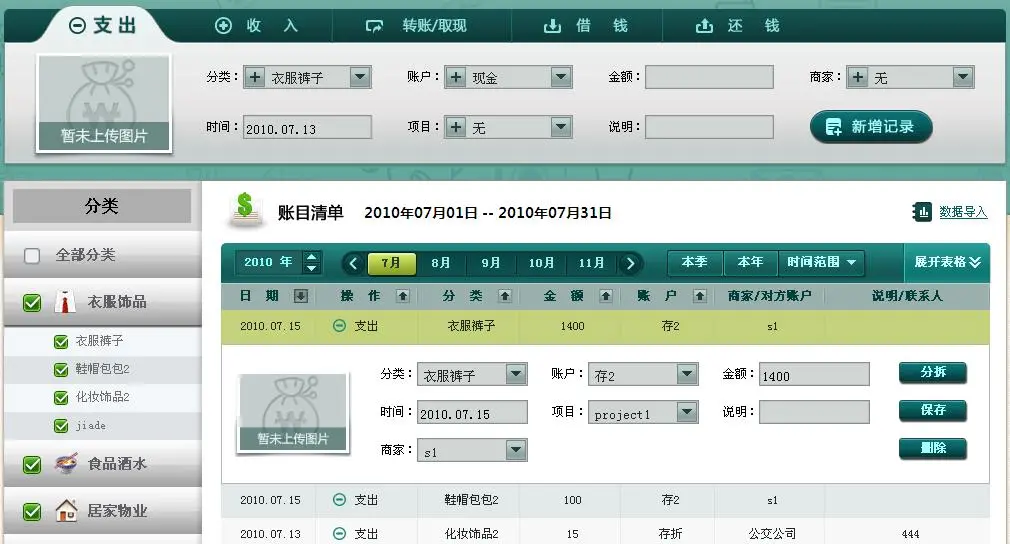The height and width of the screenshot is (544, 1010).
Task: Click 衣服饰品 category tie icon
Action: click(x=65, y=301)
